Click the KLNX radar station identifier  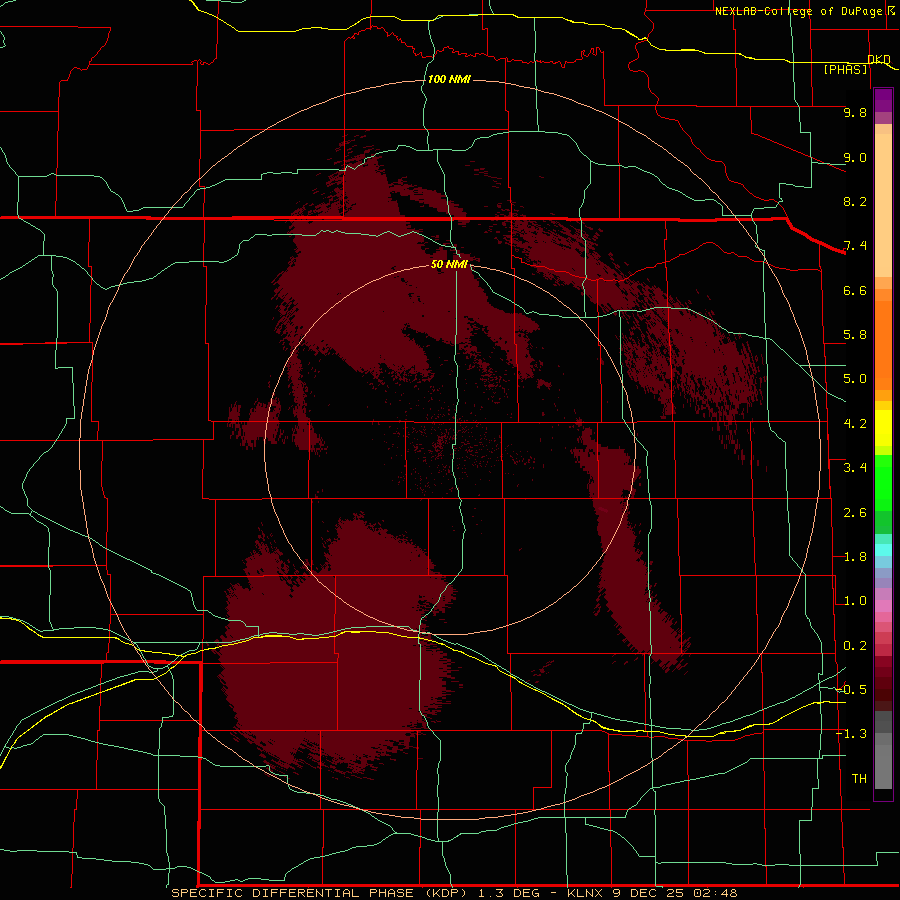pos(585,893)
